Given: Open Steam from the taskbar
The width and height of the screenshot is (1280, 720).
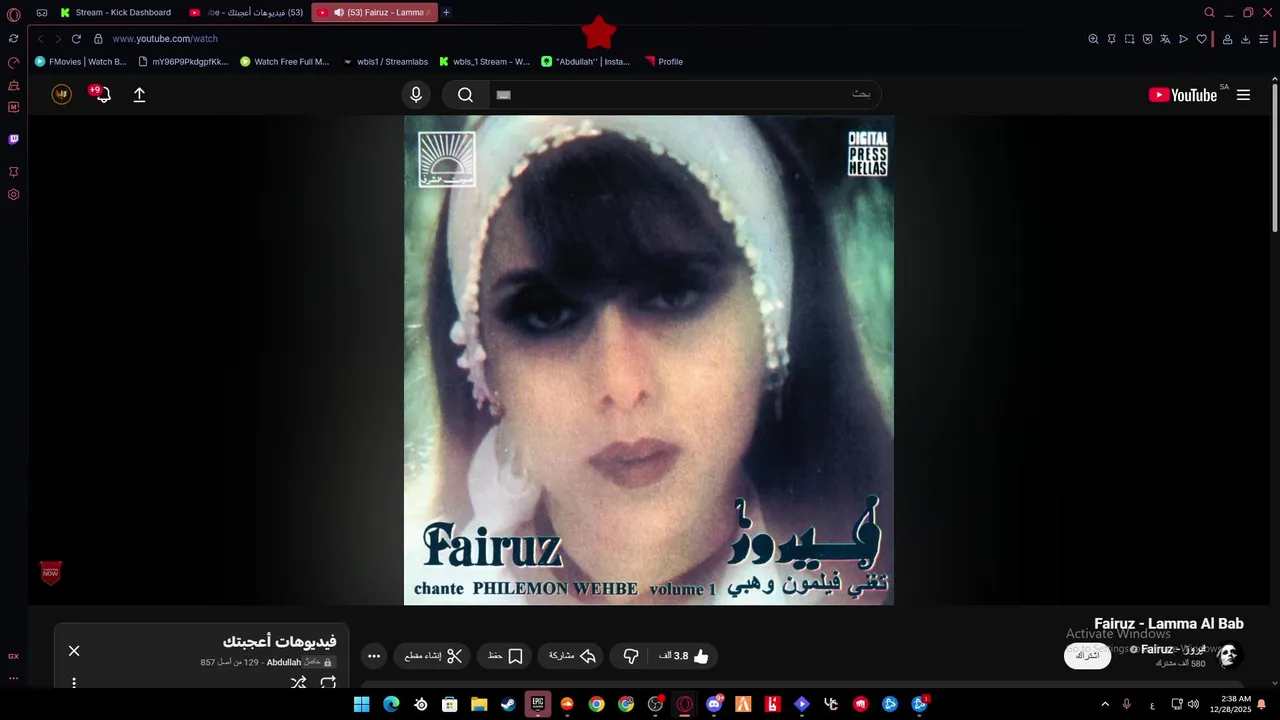Looking at the screenshot, I should click(x=508, y=704).
